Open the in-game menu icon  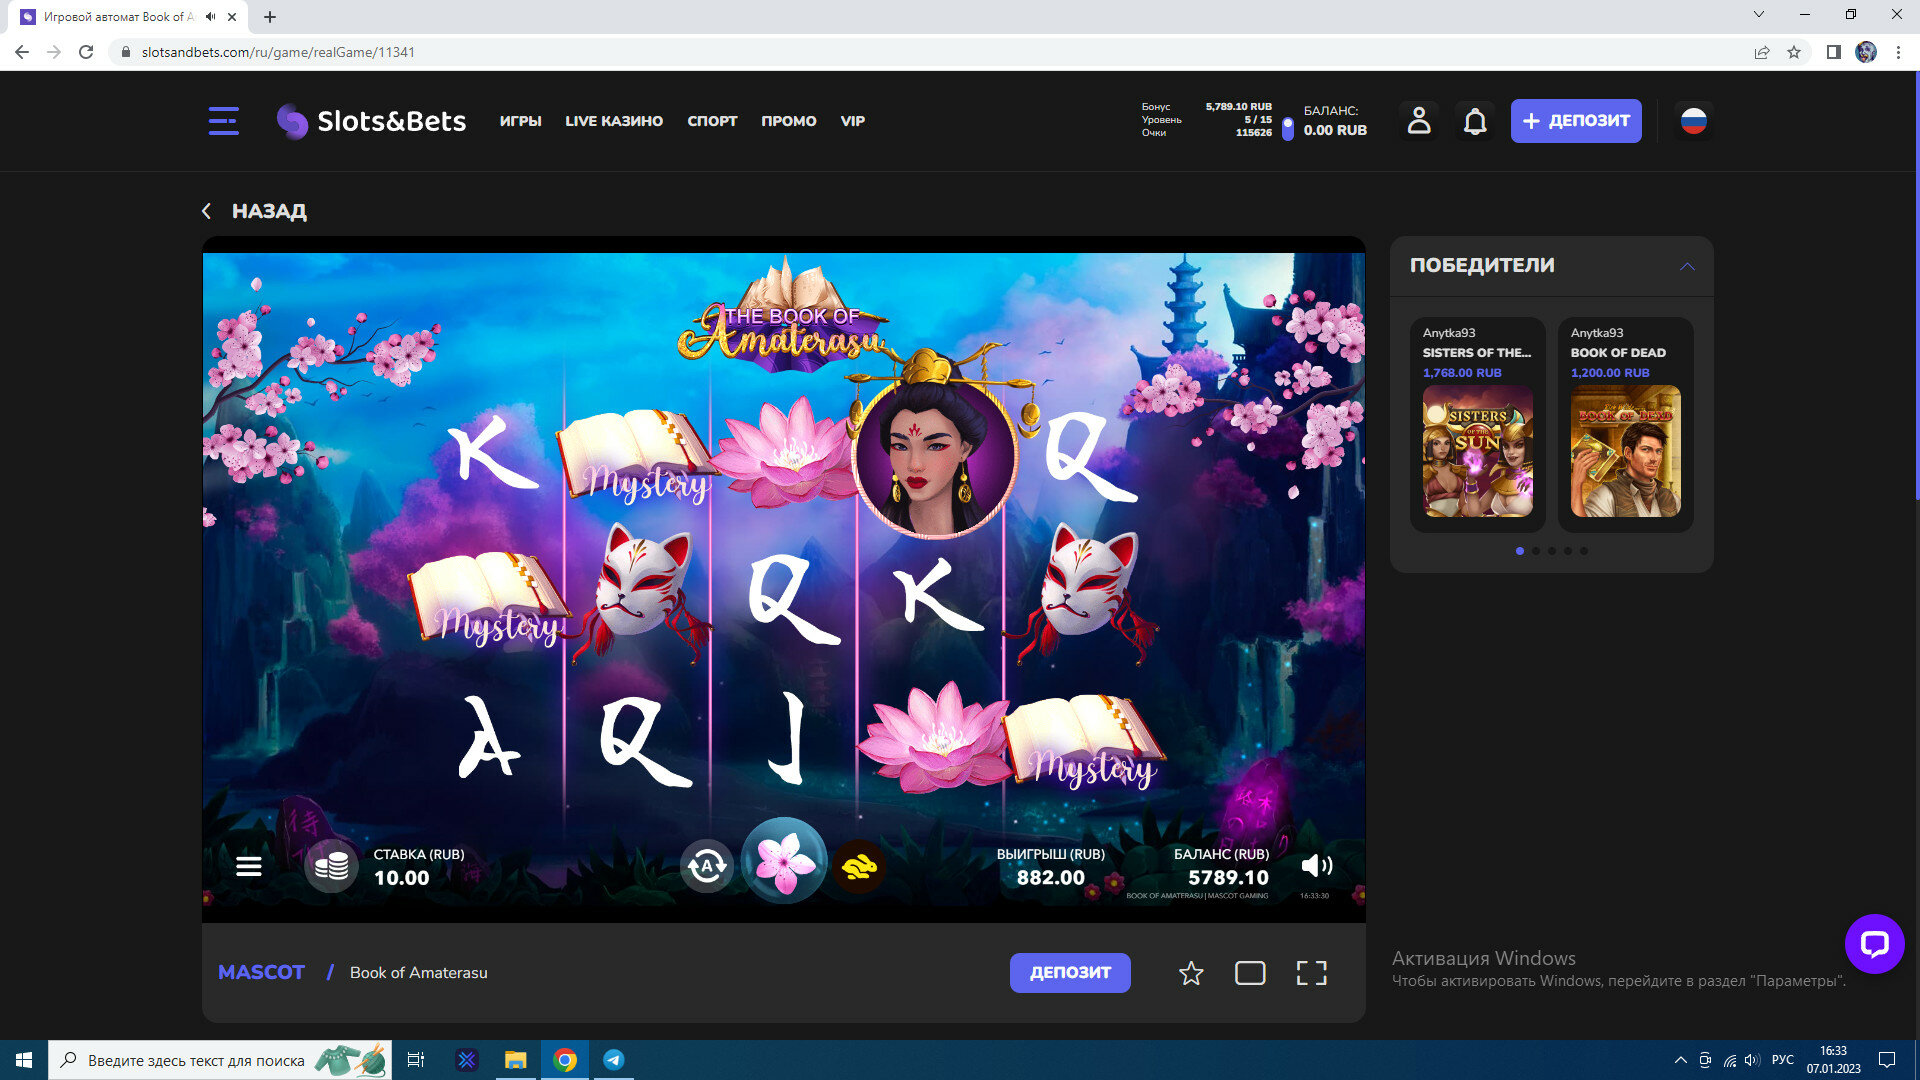point(249,866)
